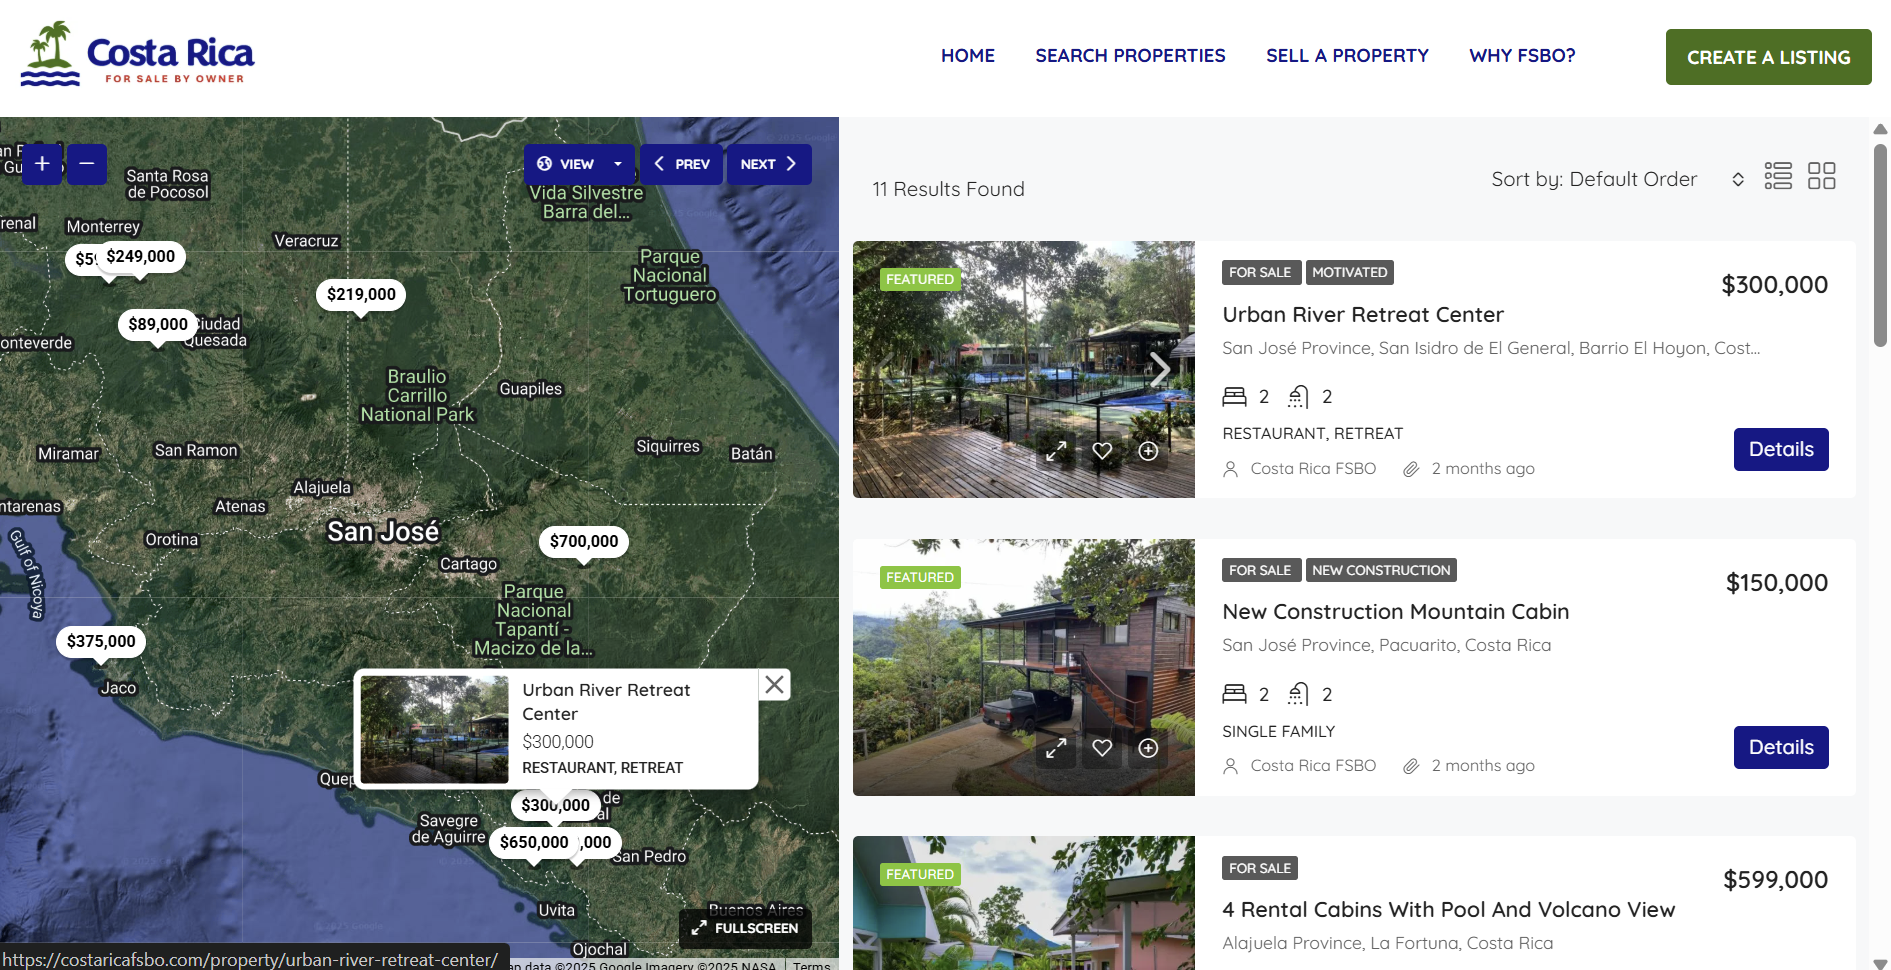The image size is (1891, 970).
Task: Add Urban River Retreat Center to compare
Action: pos(1148,451)
